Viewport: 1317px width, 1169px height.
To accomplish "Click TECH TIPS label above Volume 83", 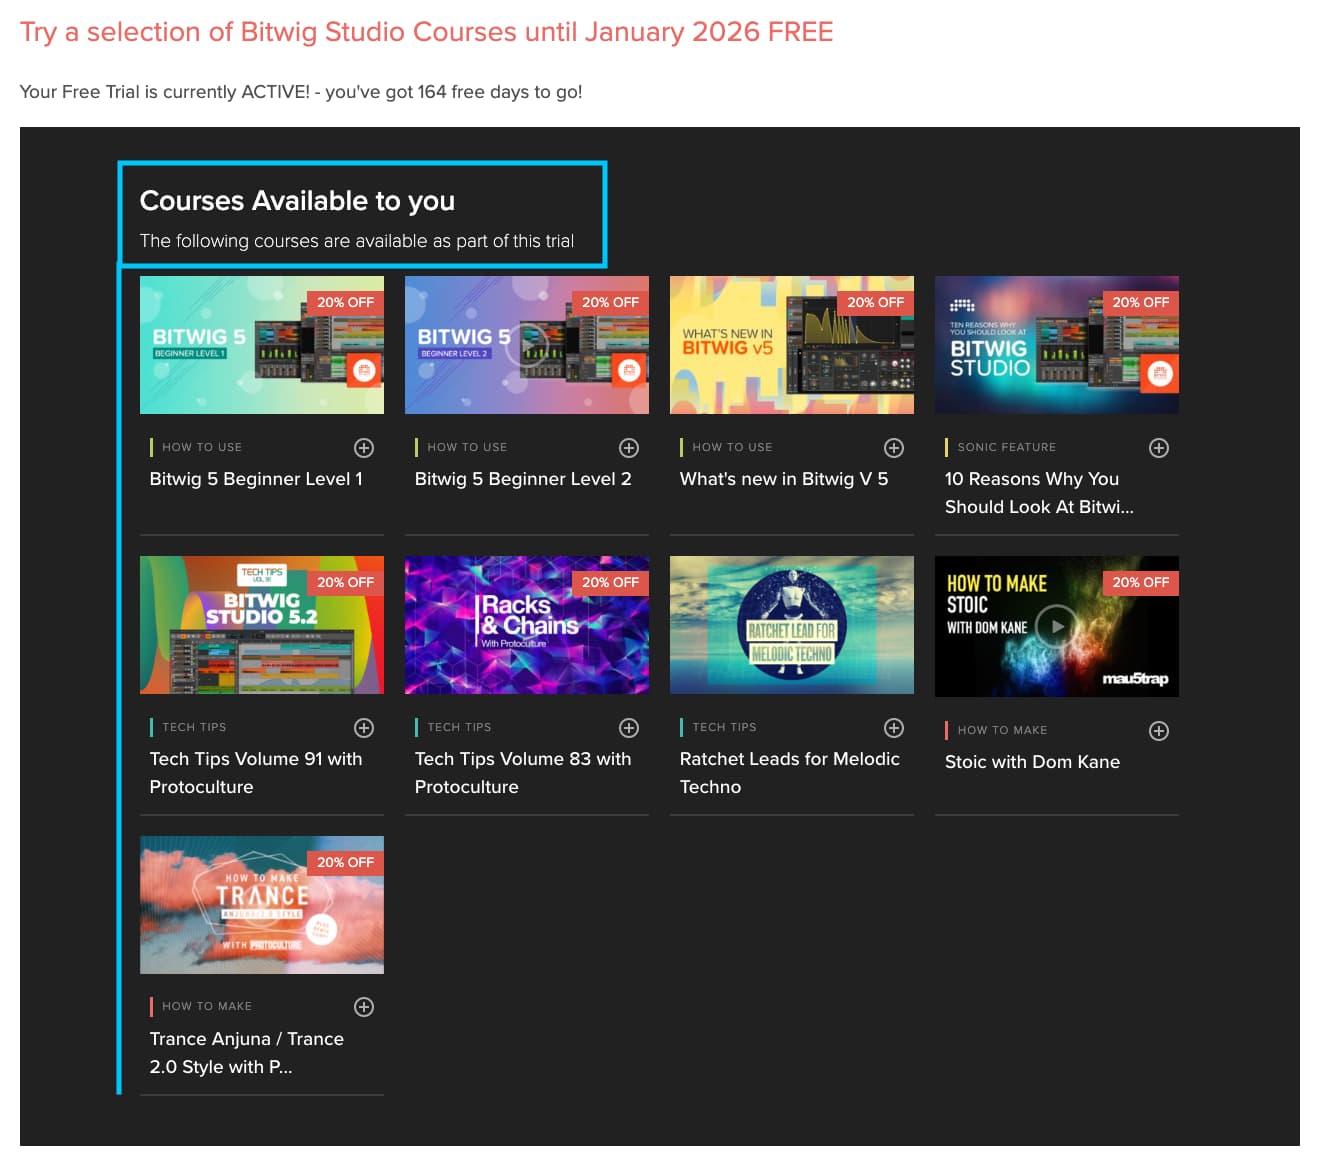I will tap(459, 727).
